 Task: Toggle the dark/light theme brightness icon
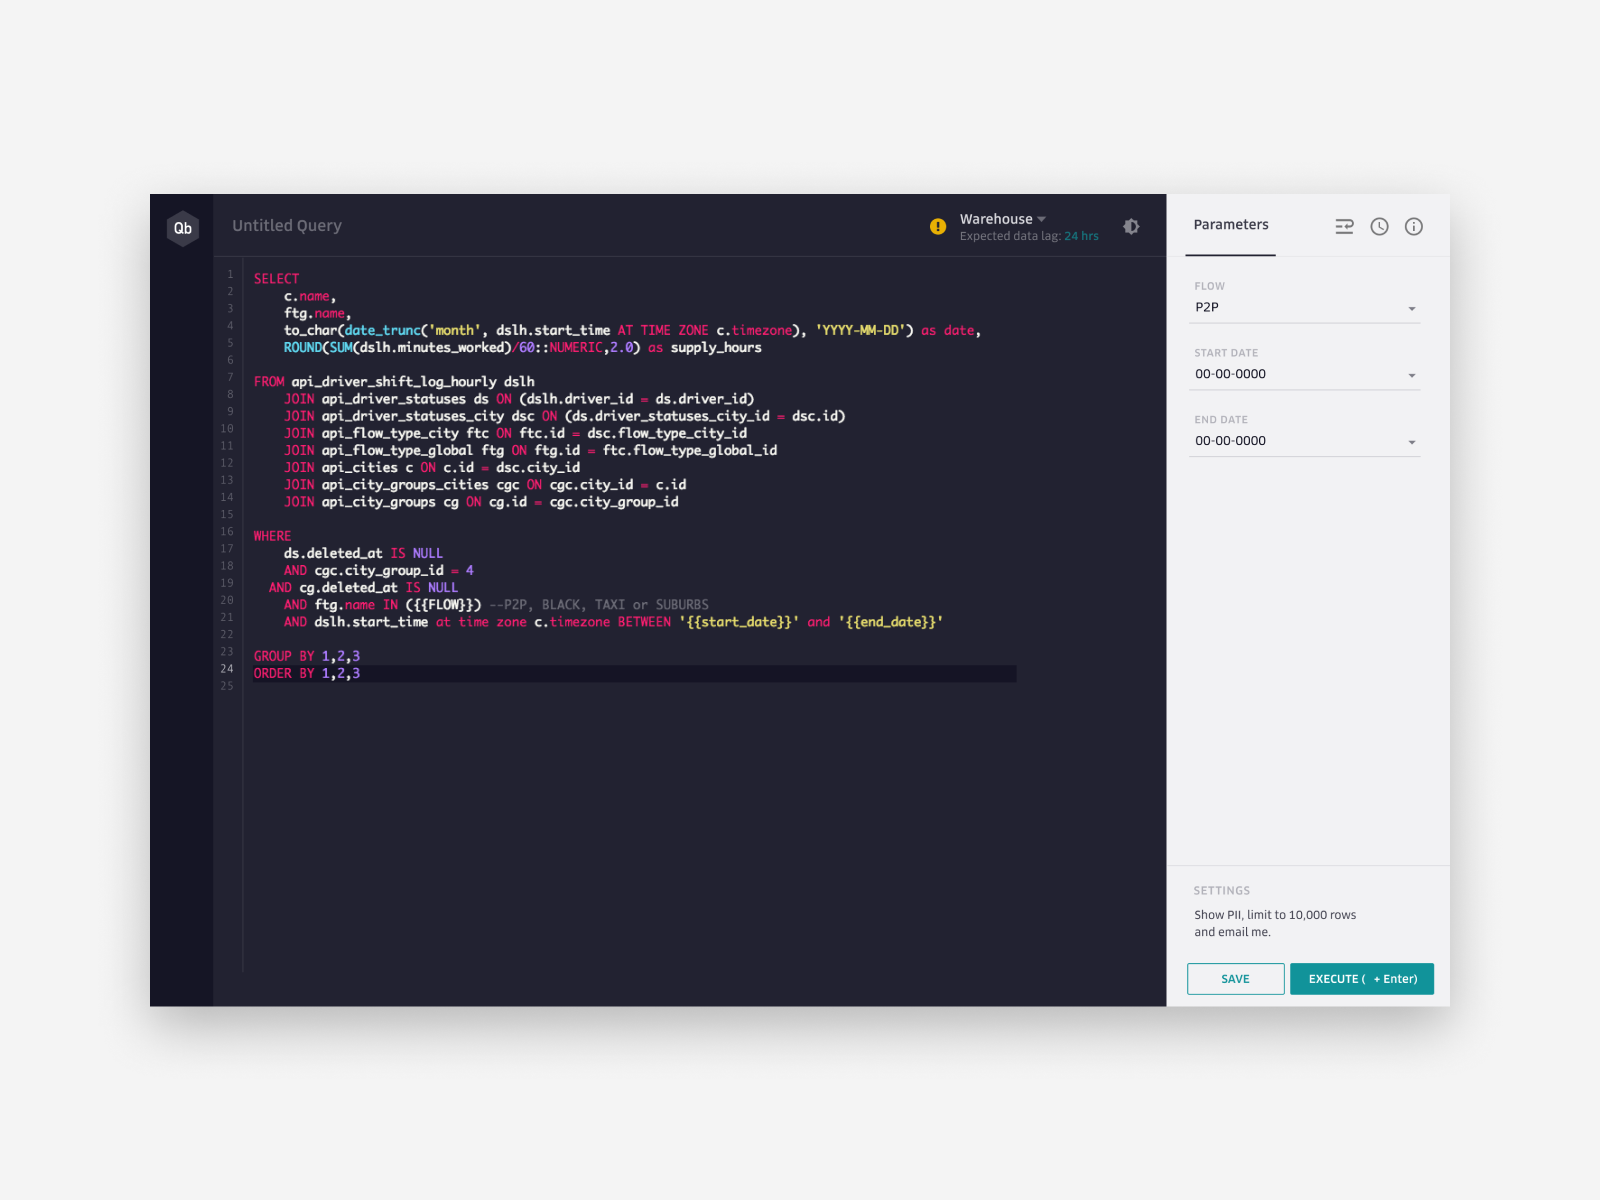[1131, 226]
